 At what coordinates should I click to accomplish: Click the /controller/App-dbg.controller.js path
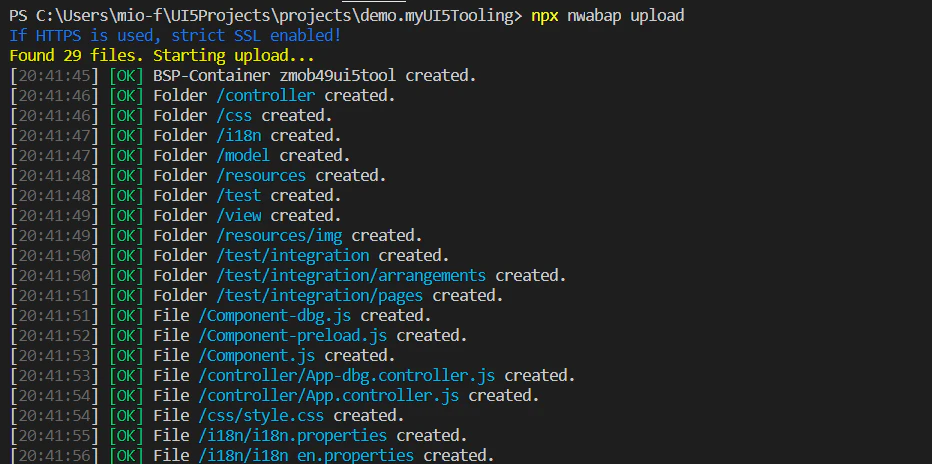coord(347,376)
